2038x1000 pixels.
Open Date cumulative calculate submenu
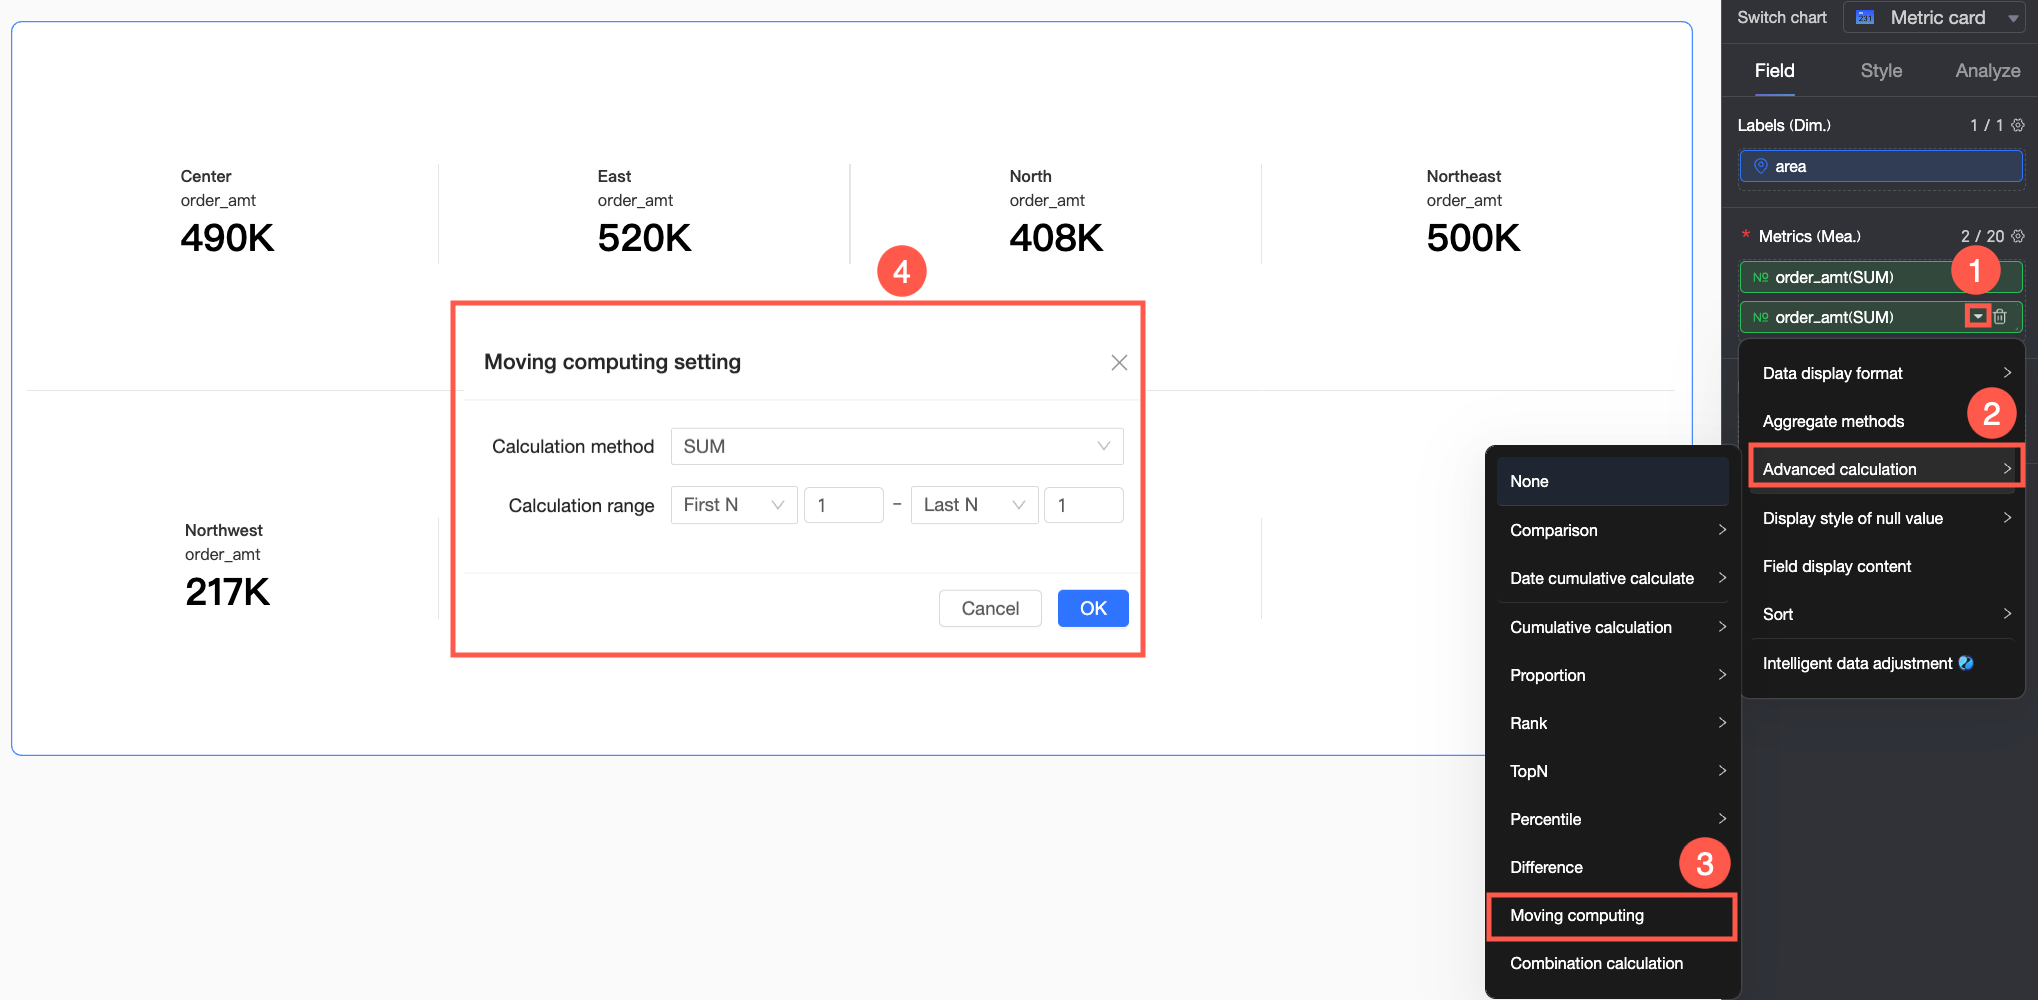(1613, 578)
